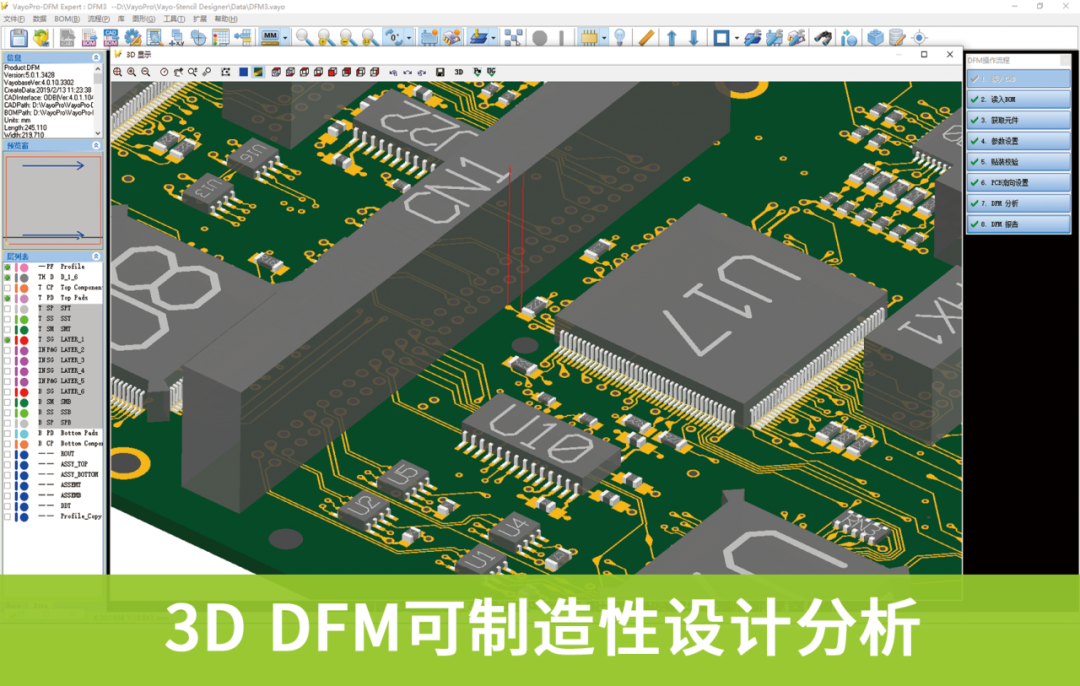Image resolution: width=1080 pixels, height=686 pixels.
Task: Select the ruler measure tool
Action: (x=646, y=38)
